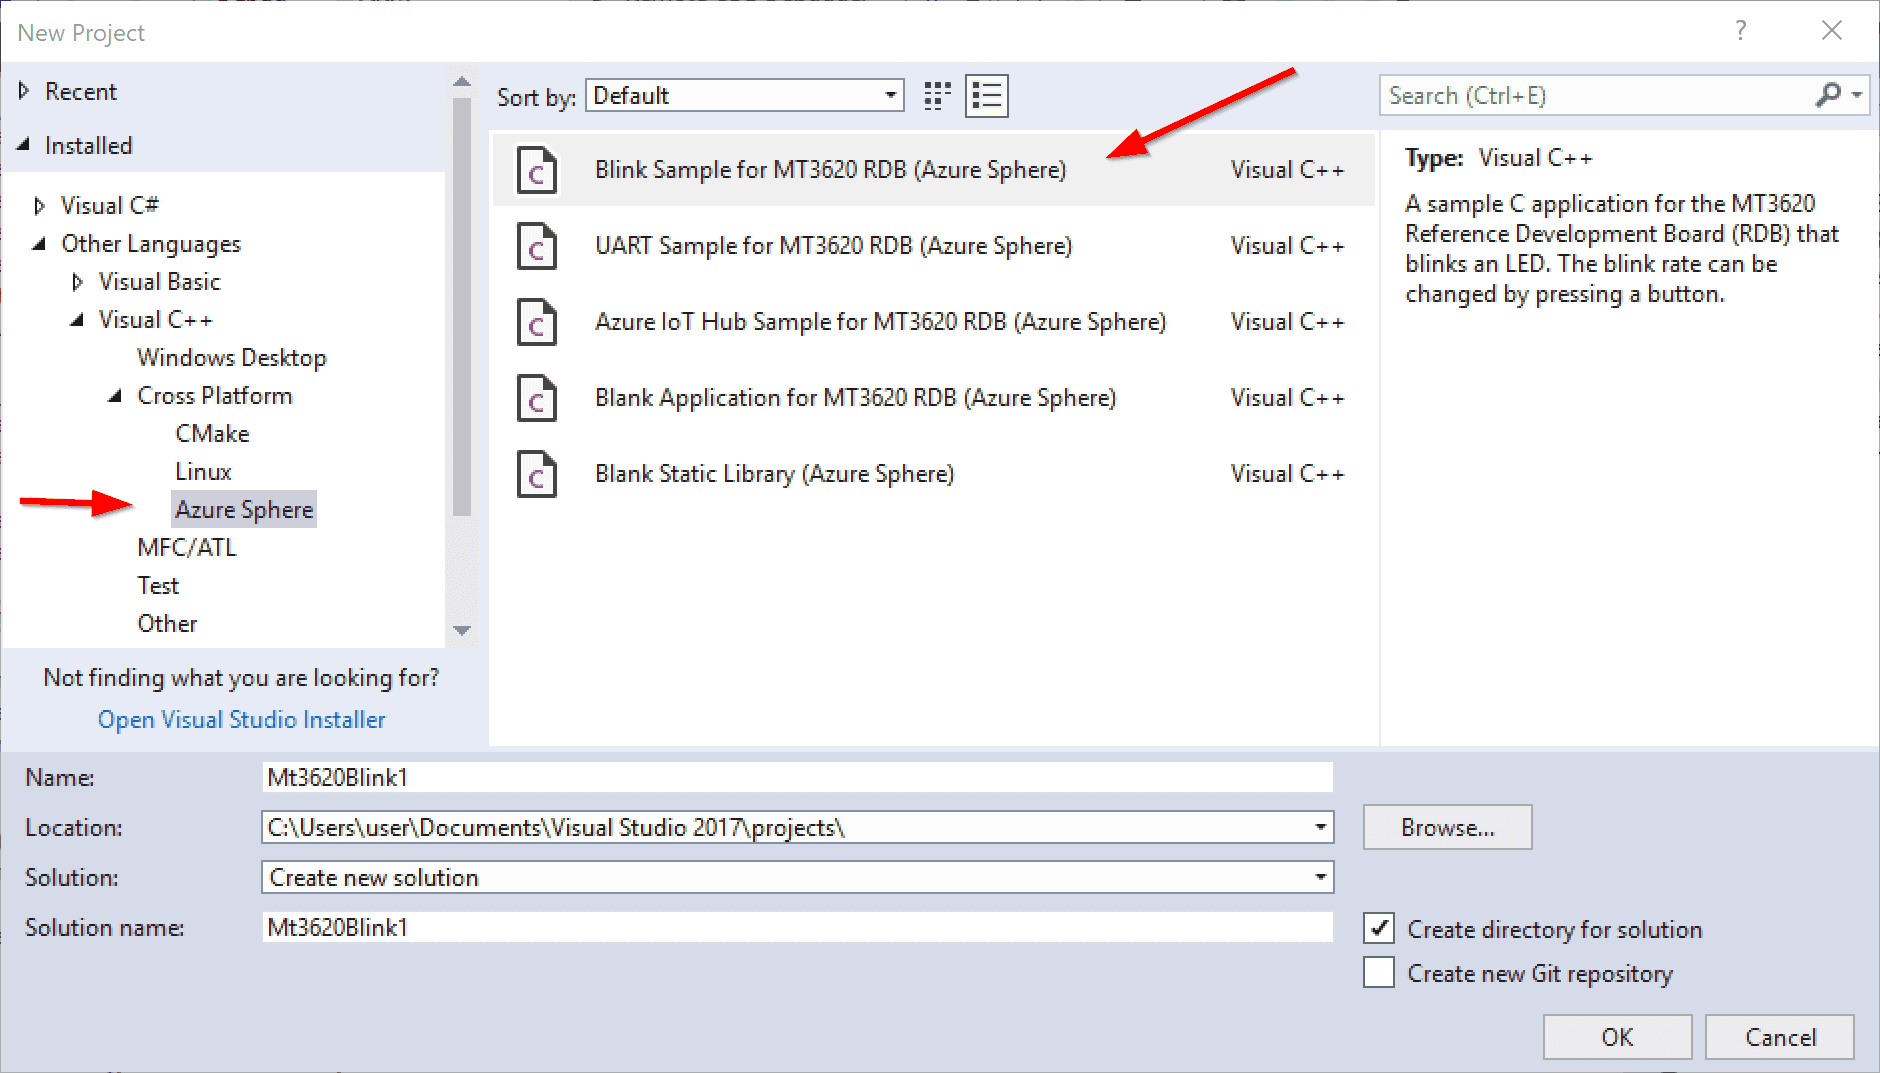Collapse the Other Languages node
1880x1073 pixels.
coord(39,244)
